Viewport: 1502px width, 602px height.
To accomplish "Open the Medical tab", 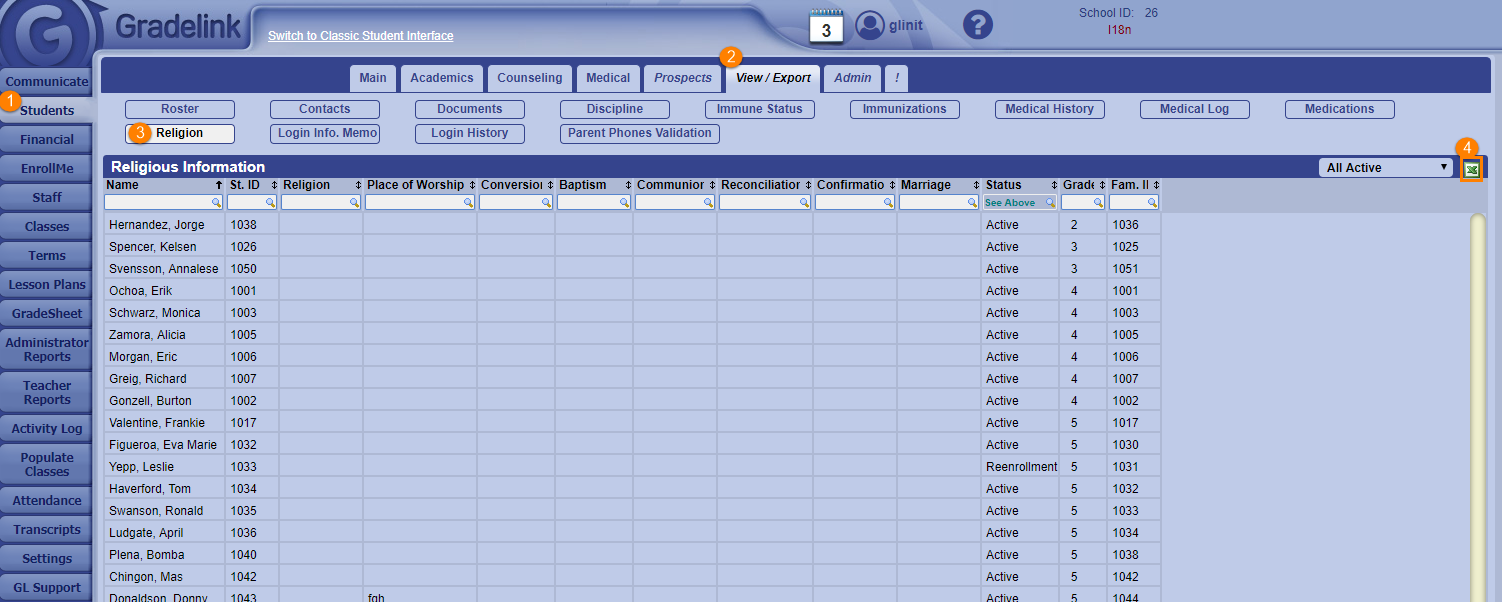I will tap(608, 78).
